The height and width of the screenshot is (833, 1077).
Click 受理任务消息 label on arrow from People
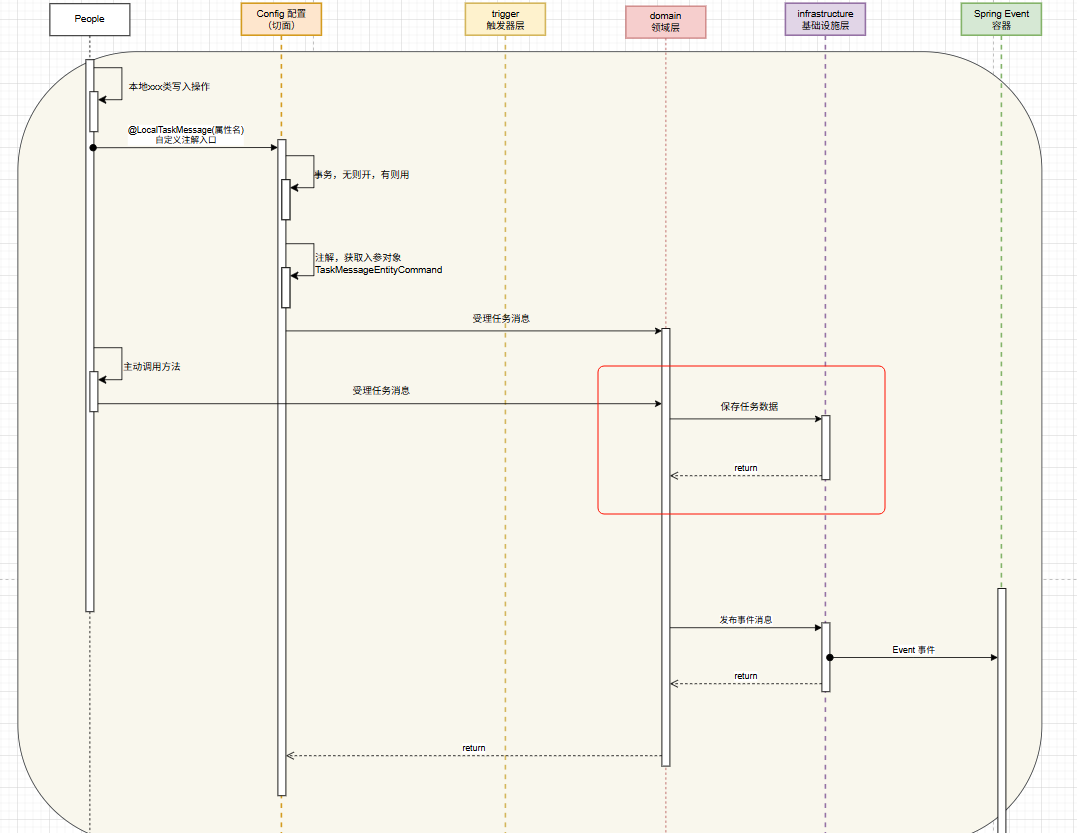click(x=380, y=391)
